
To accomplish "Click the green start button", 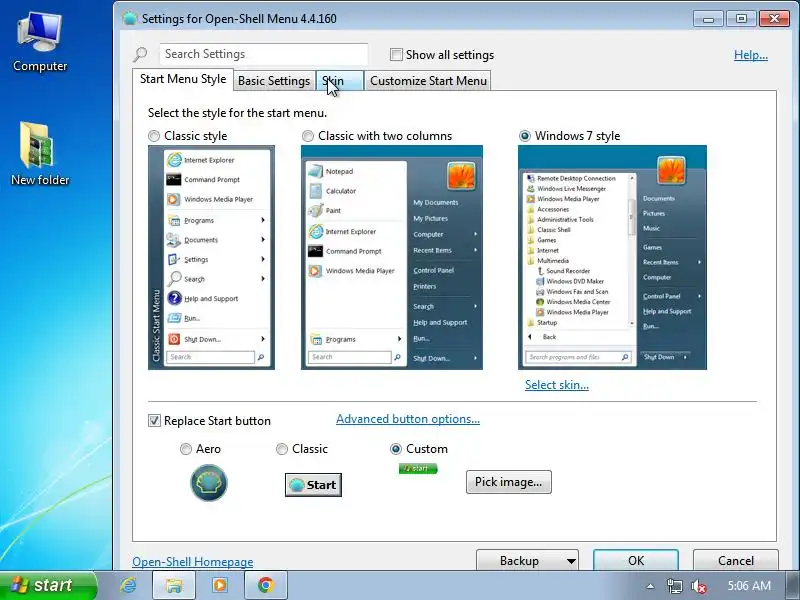I will [48, 585].
